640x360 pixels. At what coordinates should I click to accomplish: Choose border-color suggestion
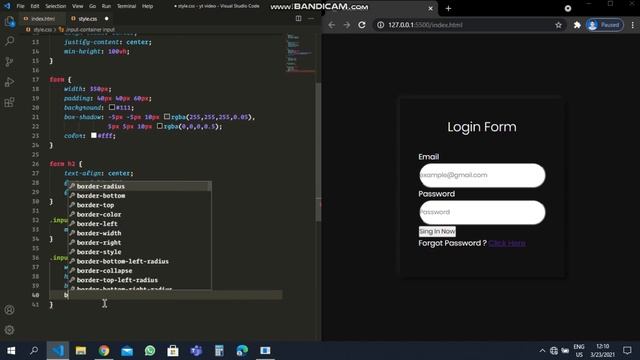pyautogui.click(x=139, y=214)
